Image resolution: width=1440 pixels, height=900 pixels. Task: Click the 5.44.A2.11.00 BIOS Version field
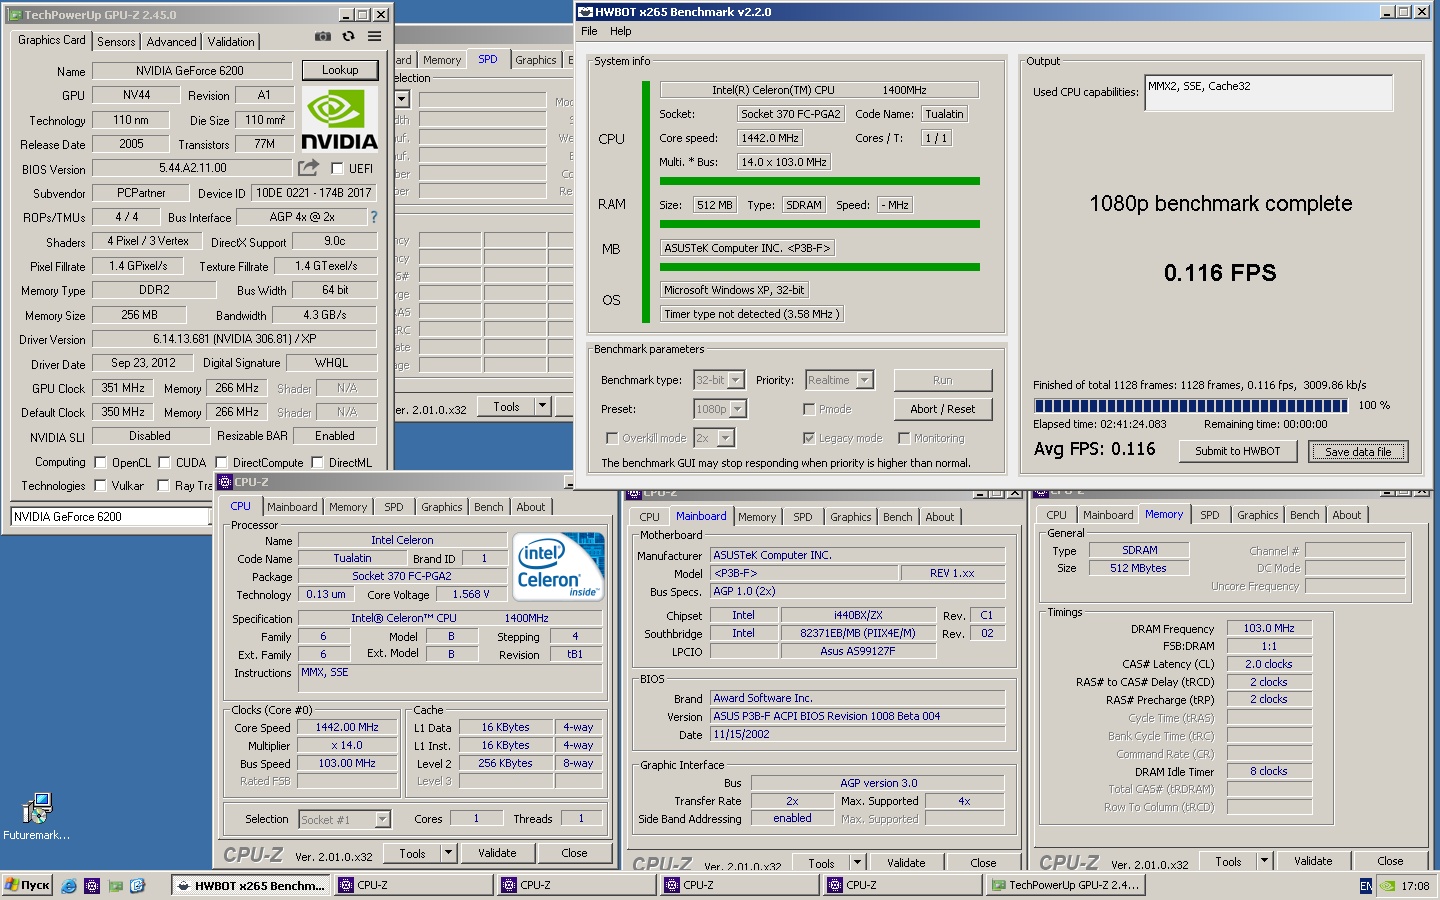click(x=193, y=168)
